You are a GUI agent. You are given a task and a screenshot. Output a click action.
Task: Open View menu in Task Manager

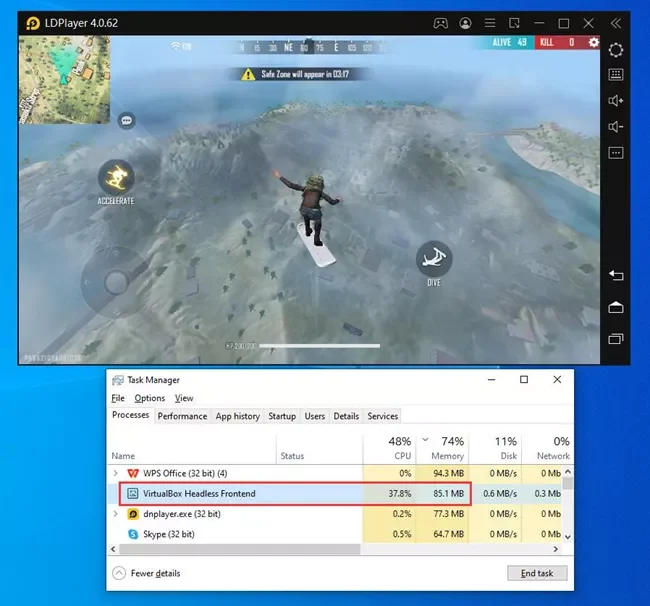pos(184,398)
